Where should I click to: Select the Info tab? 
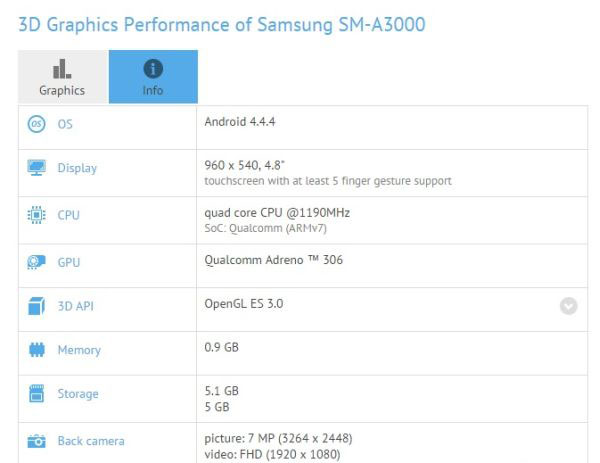[153, 77]
